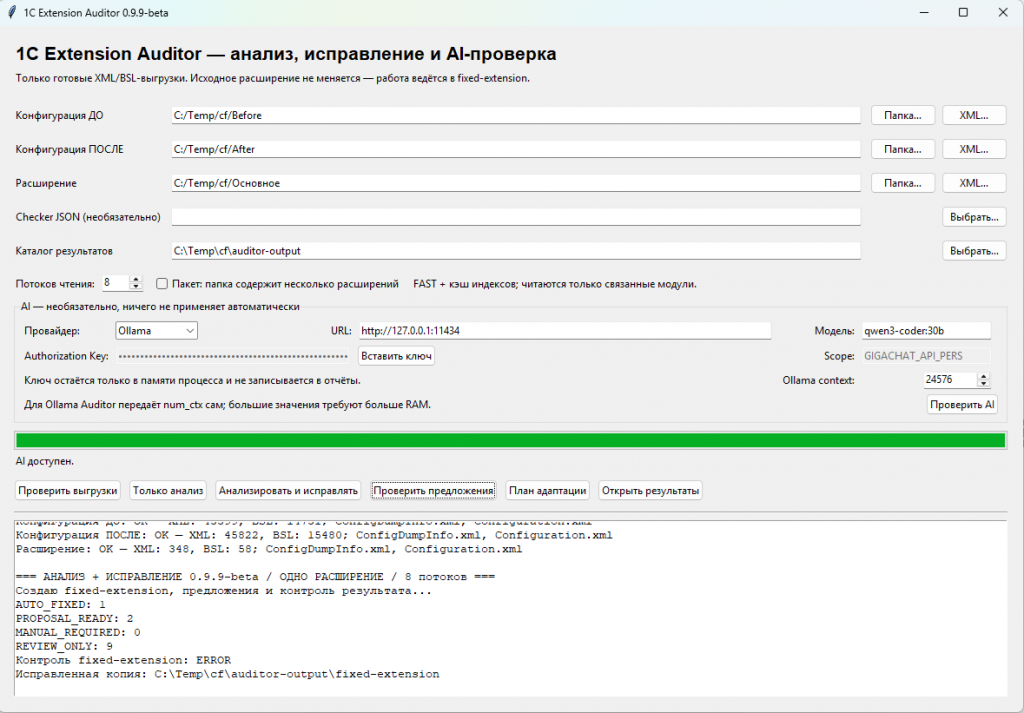This screenshot has width=1024, height=713.
Task: Click the disabled Scope field GIGACHAT_API_PERS
Action: click(926, 356)
